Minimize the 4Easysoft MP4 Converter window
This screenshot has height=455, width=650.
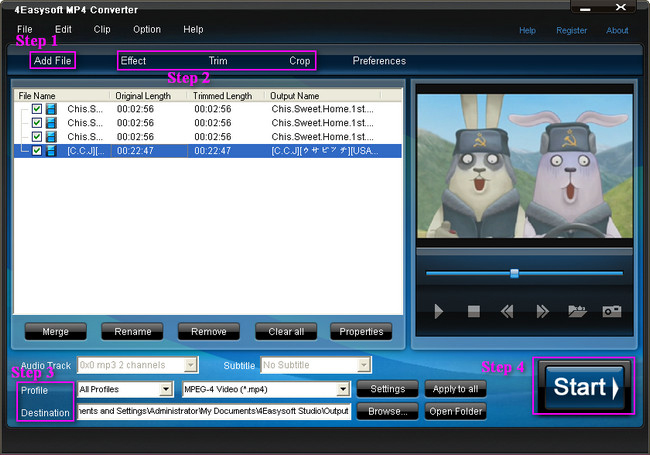click(x=585, y=8)
